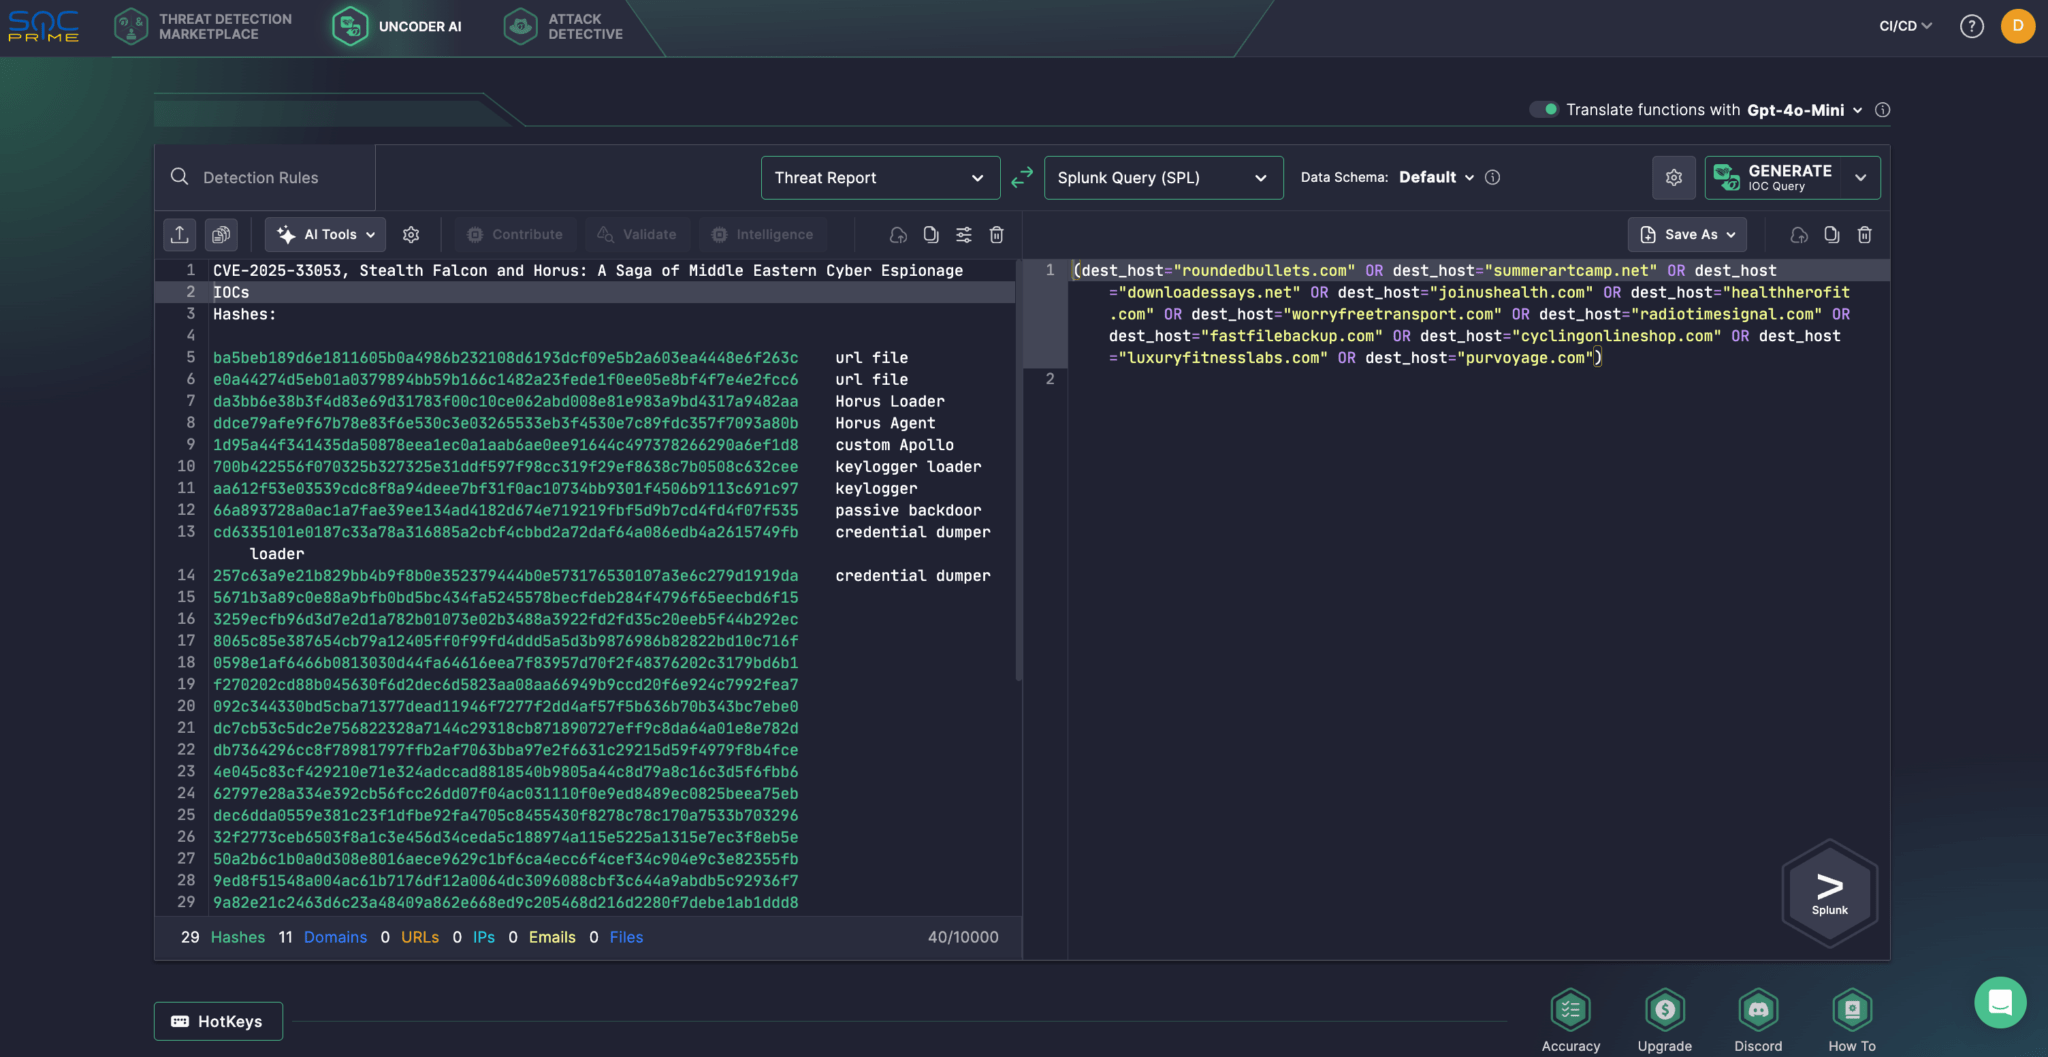Open the chat support bubble
The image size is (2048, 1057).
pos(2000,1003)
